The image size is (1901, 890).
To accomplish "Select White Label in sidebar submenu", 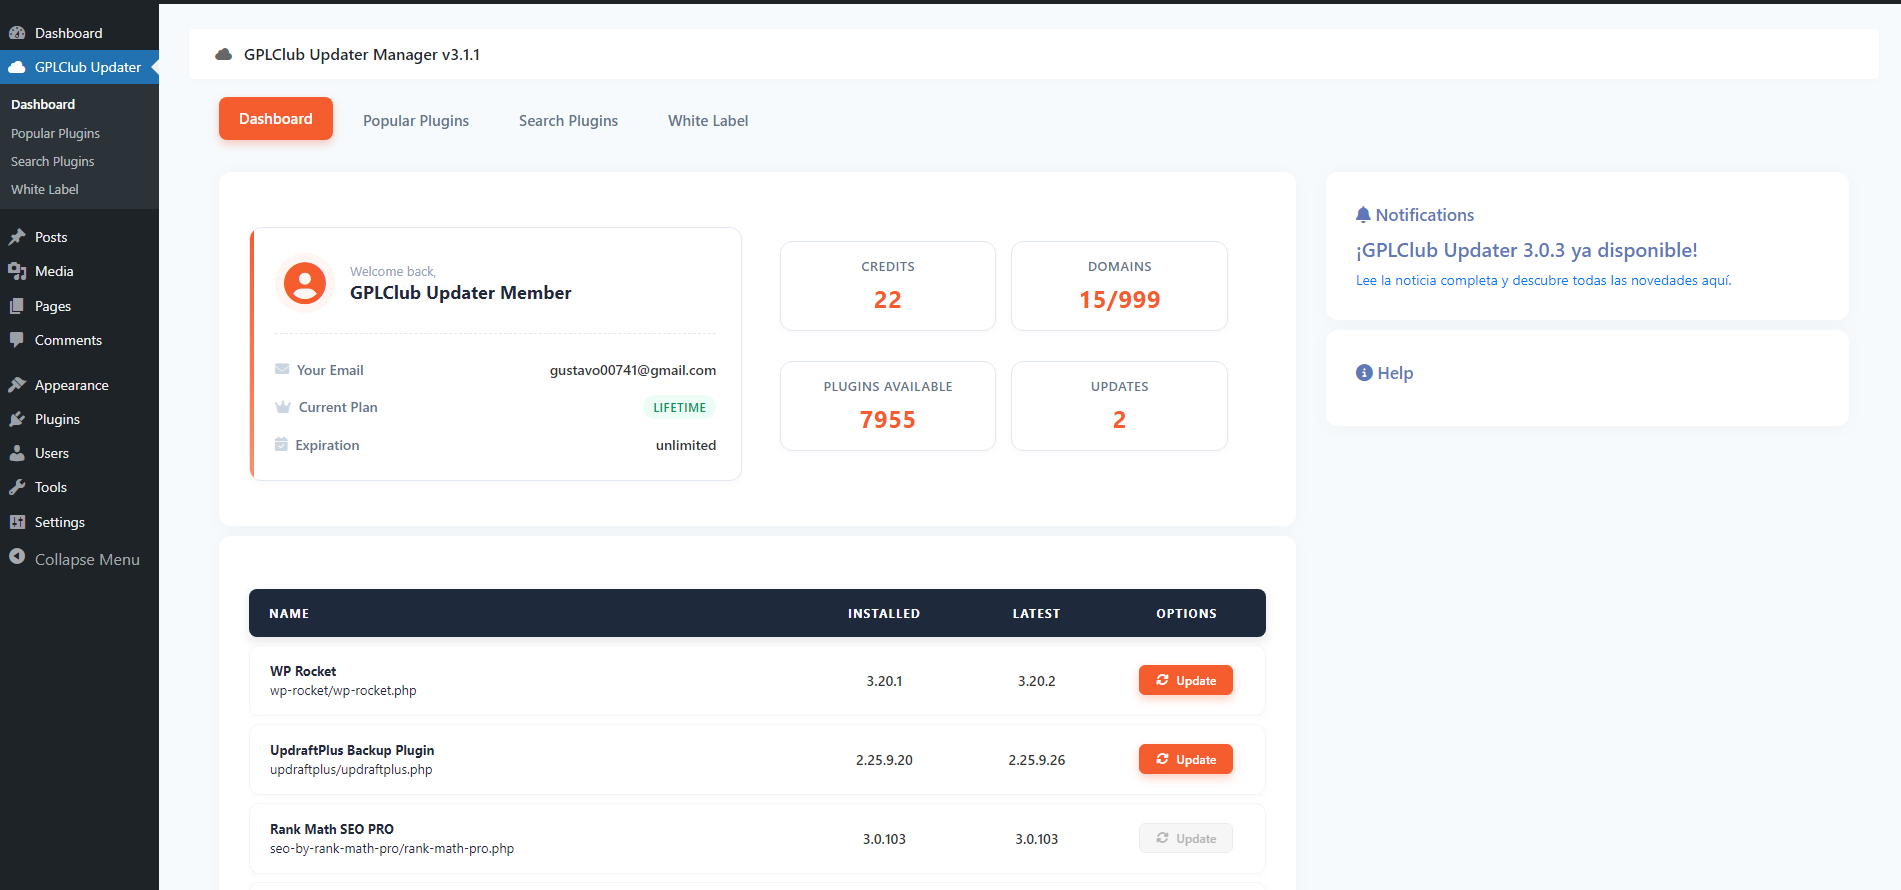I will pos(45,189).
